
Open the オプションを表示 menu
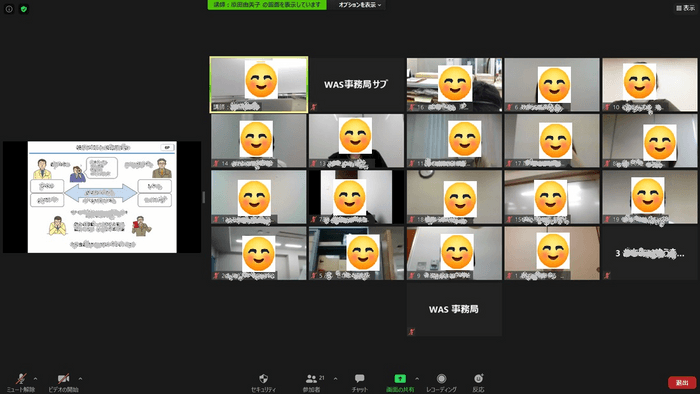click(359, 5)
